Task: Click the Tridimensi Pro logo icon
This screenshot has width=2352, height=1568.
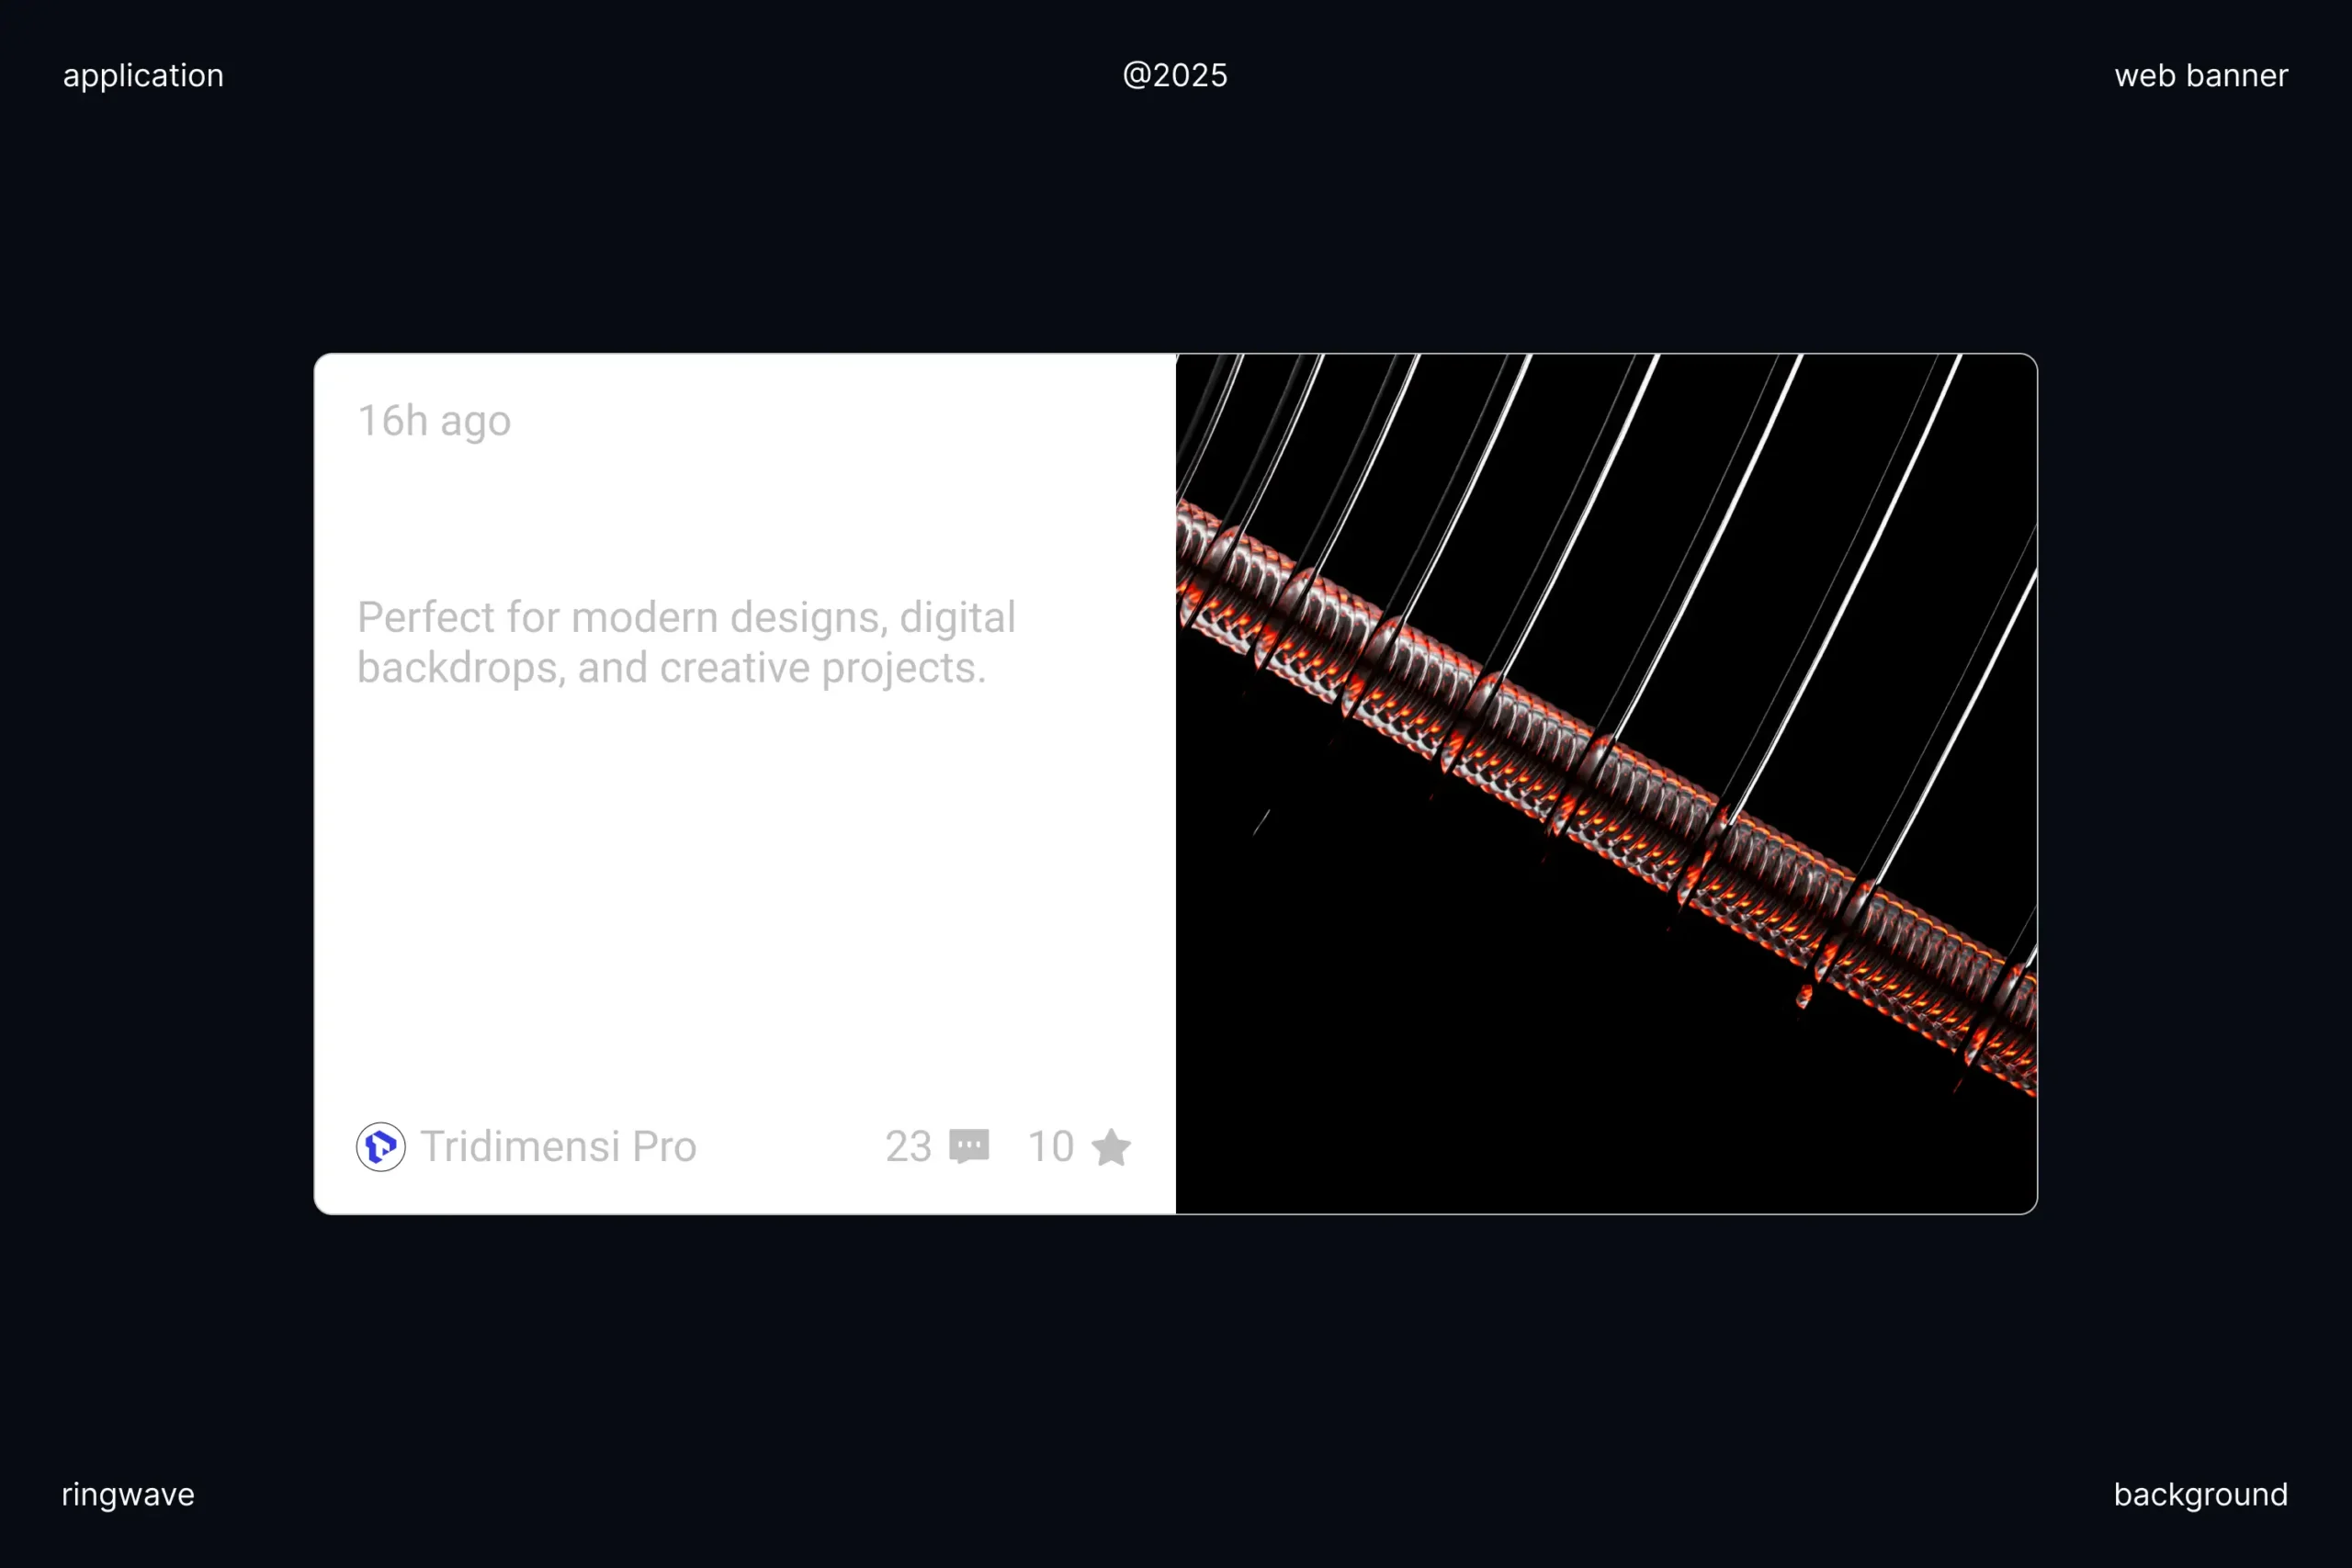Action: click(x=381, y=1146)
